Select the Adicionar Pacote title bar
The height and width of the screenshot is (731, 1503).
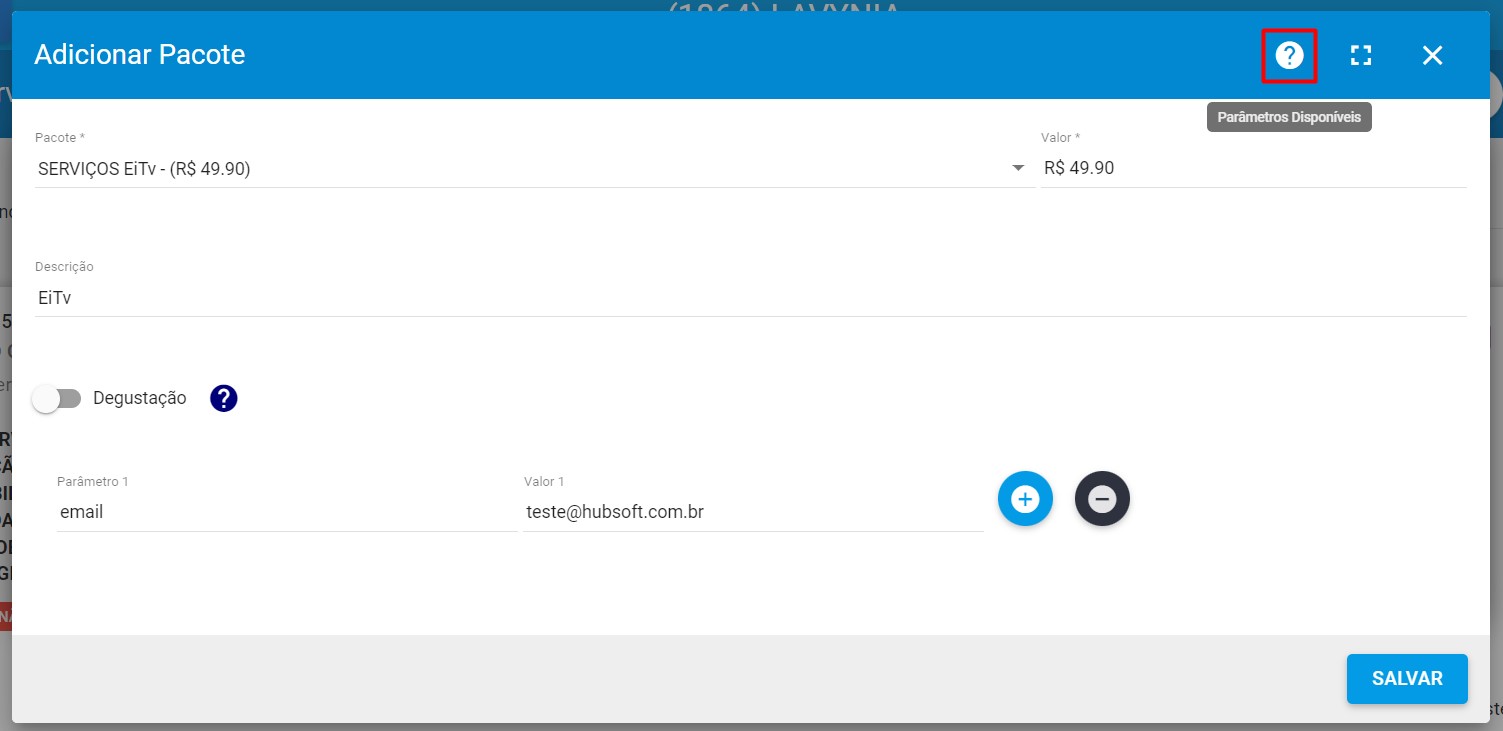pos(139,55)
